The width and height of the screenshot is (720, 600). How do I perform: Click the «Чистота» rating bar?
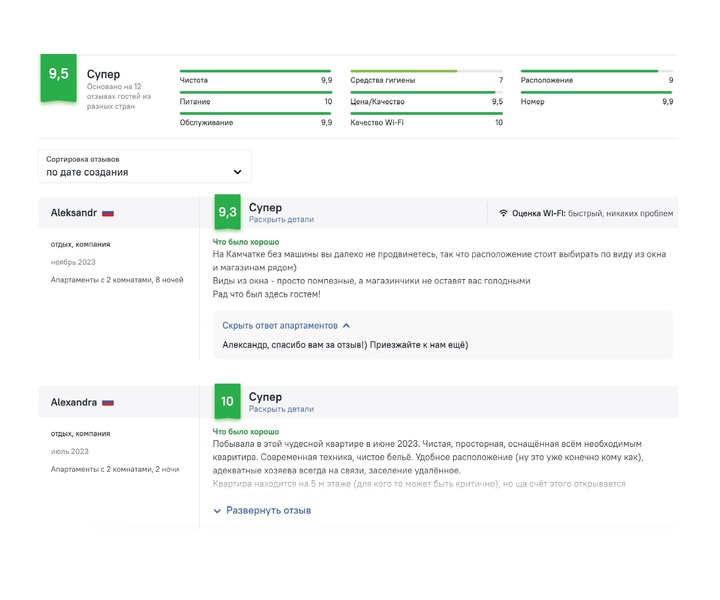click(x=255, y=71)
